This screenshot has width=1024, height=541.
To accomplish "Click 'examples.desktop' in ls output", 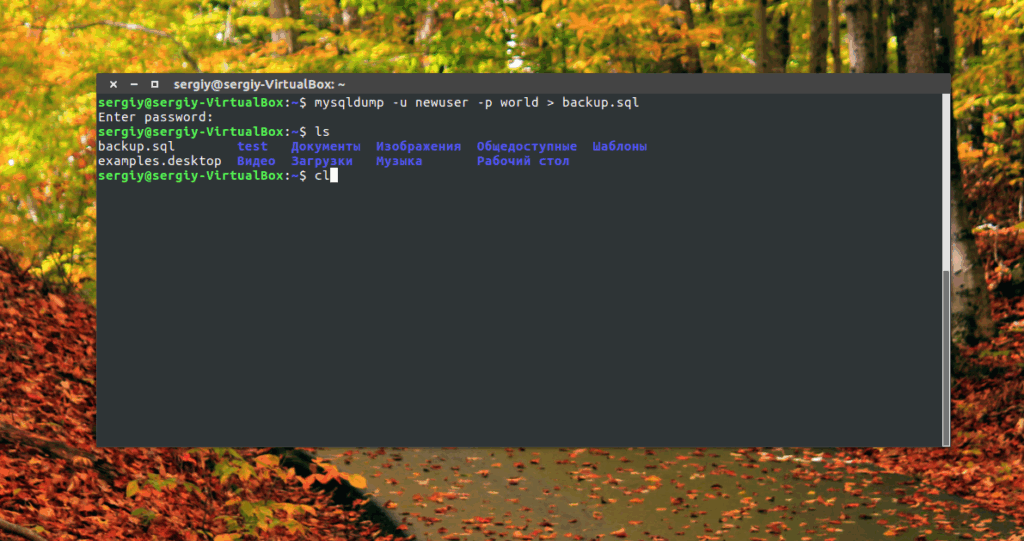I will coord(160,161).
